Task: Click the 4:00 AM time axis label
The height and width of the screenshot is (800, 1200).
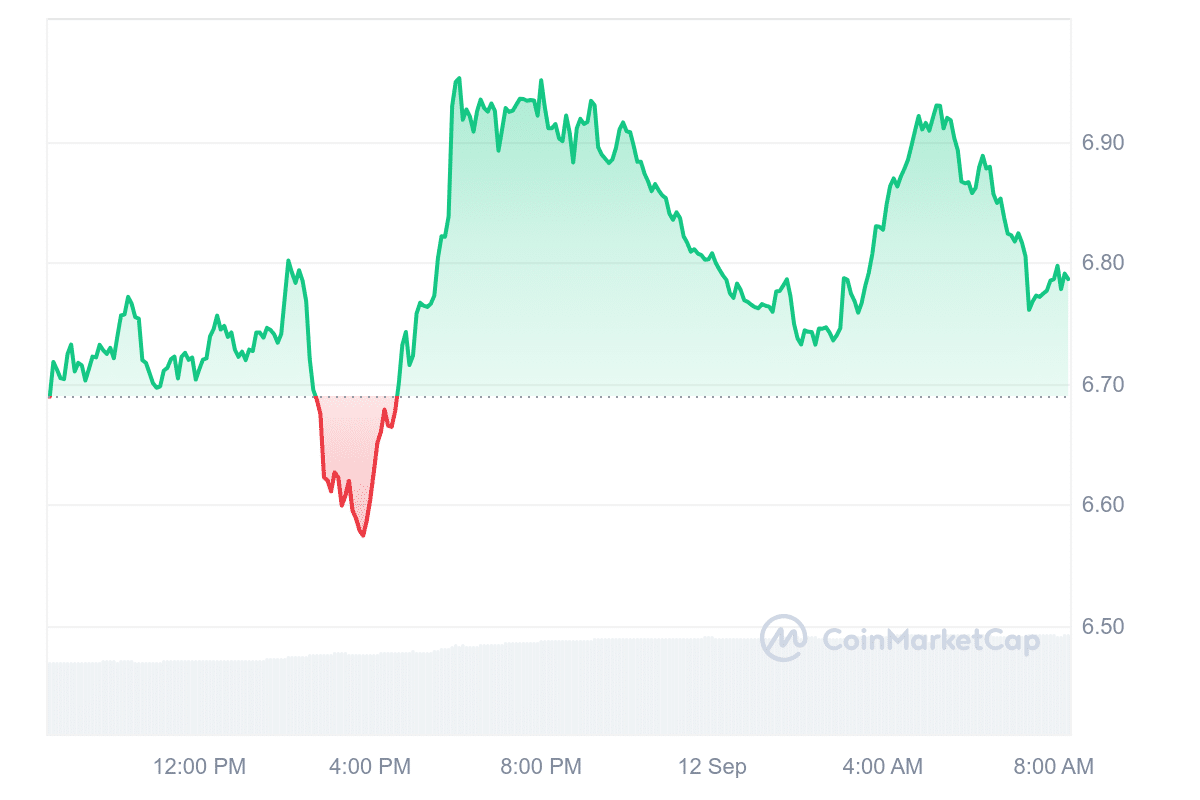Action: click(x=881, y=767)
